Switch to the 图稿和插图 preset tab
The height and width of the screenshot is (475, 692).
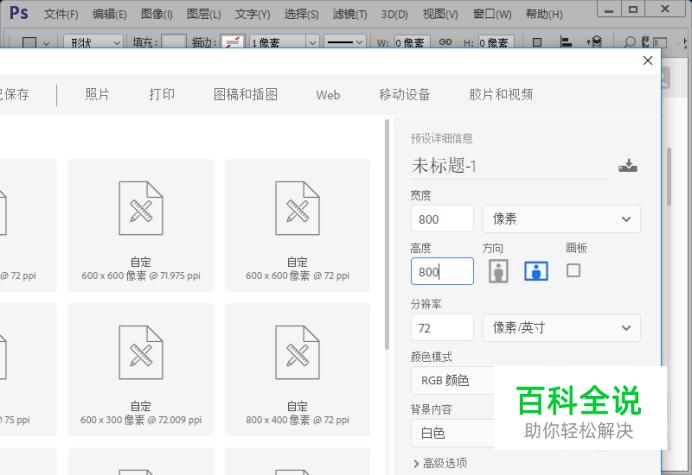click(x=246, y=94)
